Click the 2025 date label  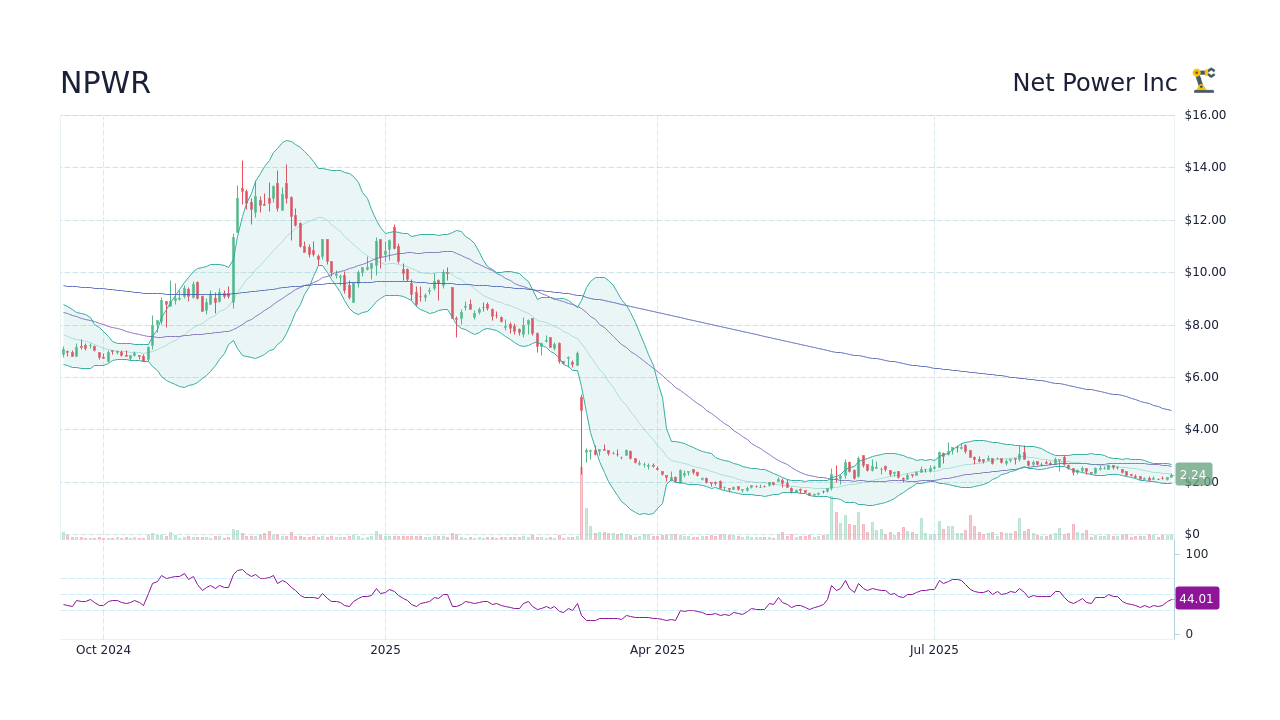pyautogui.click(x=385, y=649)
